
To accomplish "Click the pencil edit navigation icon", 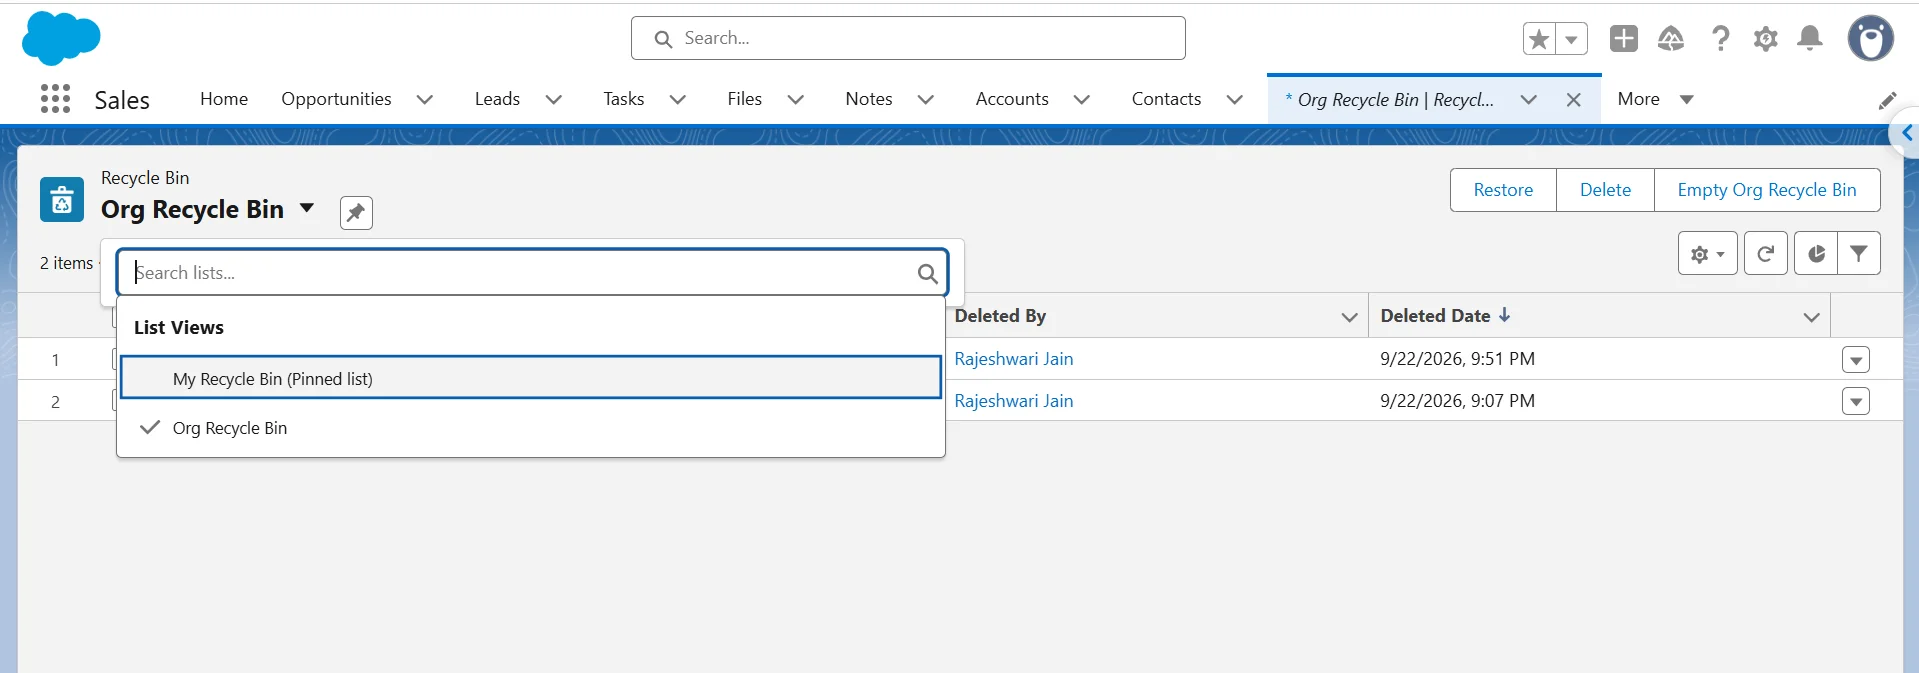I will [x=1887, y=101].
